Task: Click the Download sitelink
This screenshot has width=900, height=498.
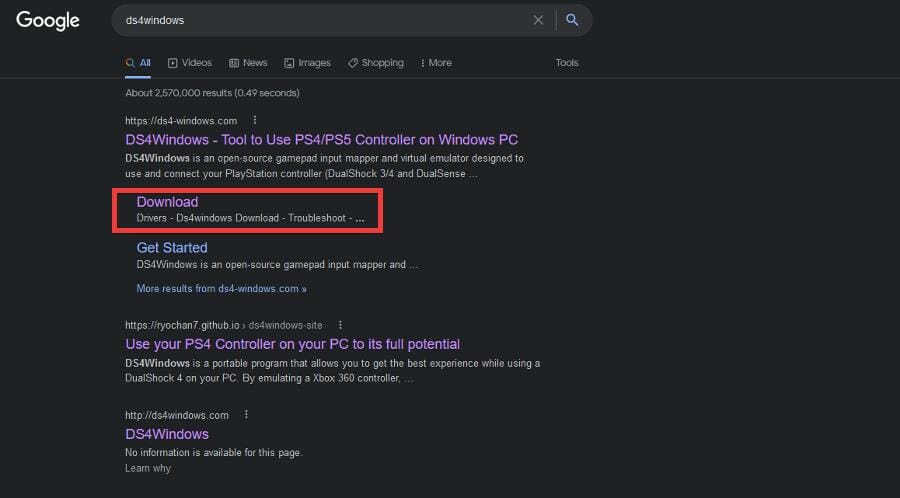Action: [x=167, y=202]
